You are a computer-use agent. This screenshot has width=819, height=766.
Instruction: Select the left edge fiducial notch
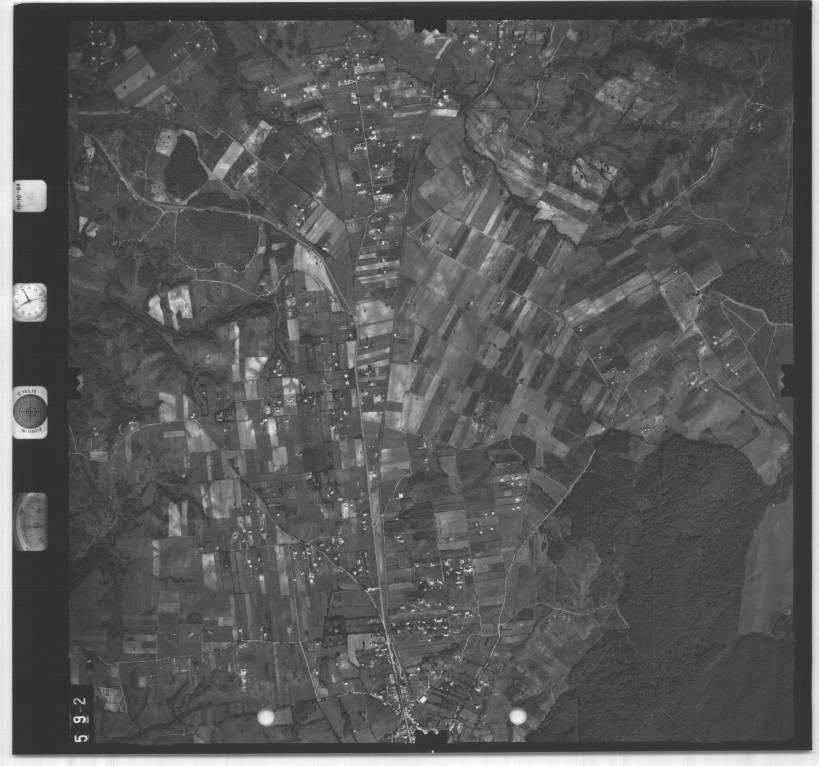click(x=73, y=380)
